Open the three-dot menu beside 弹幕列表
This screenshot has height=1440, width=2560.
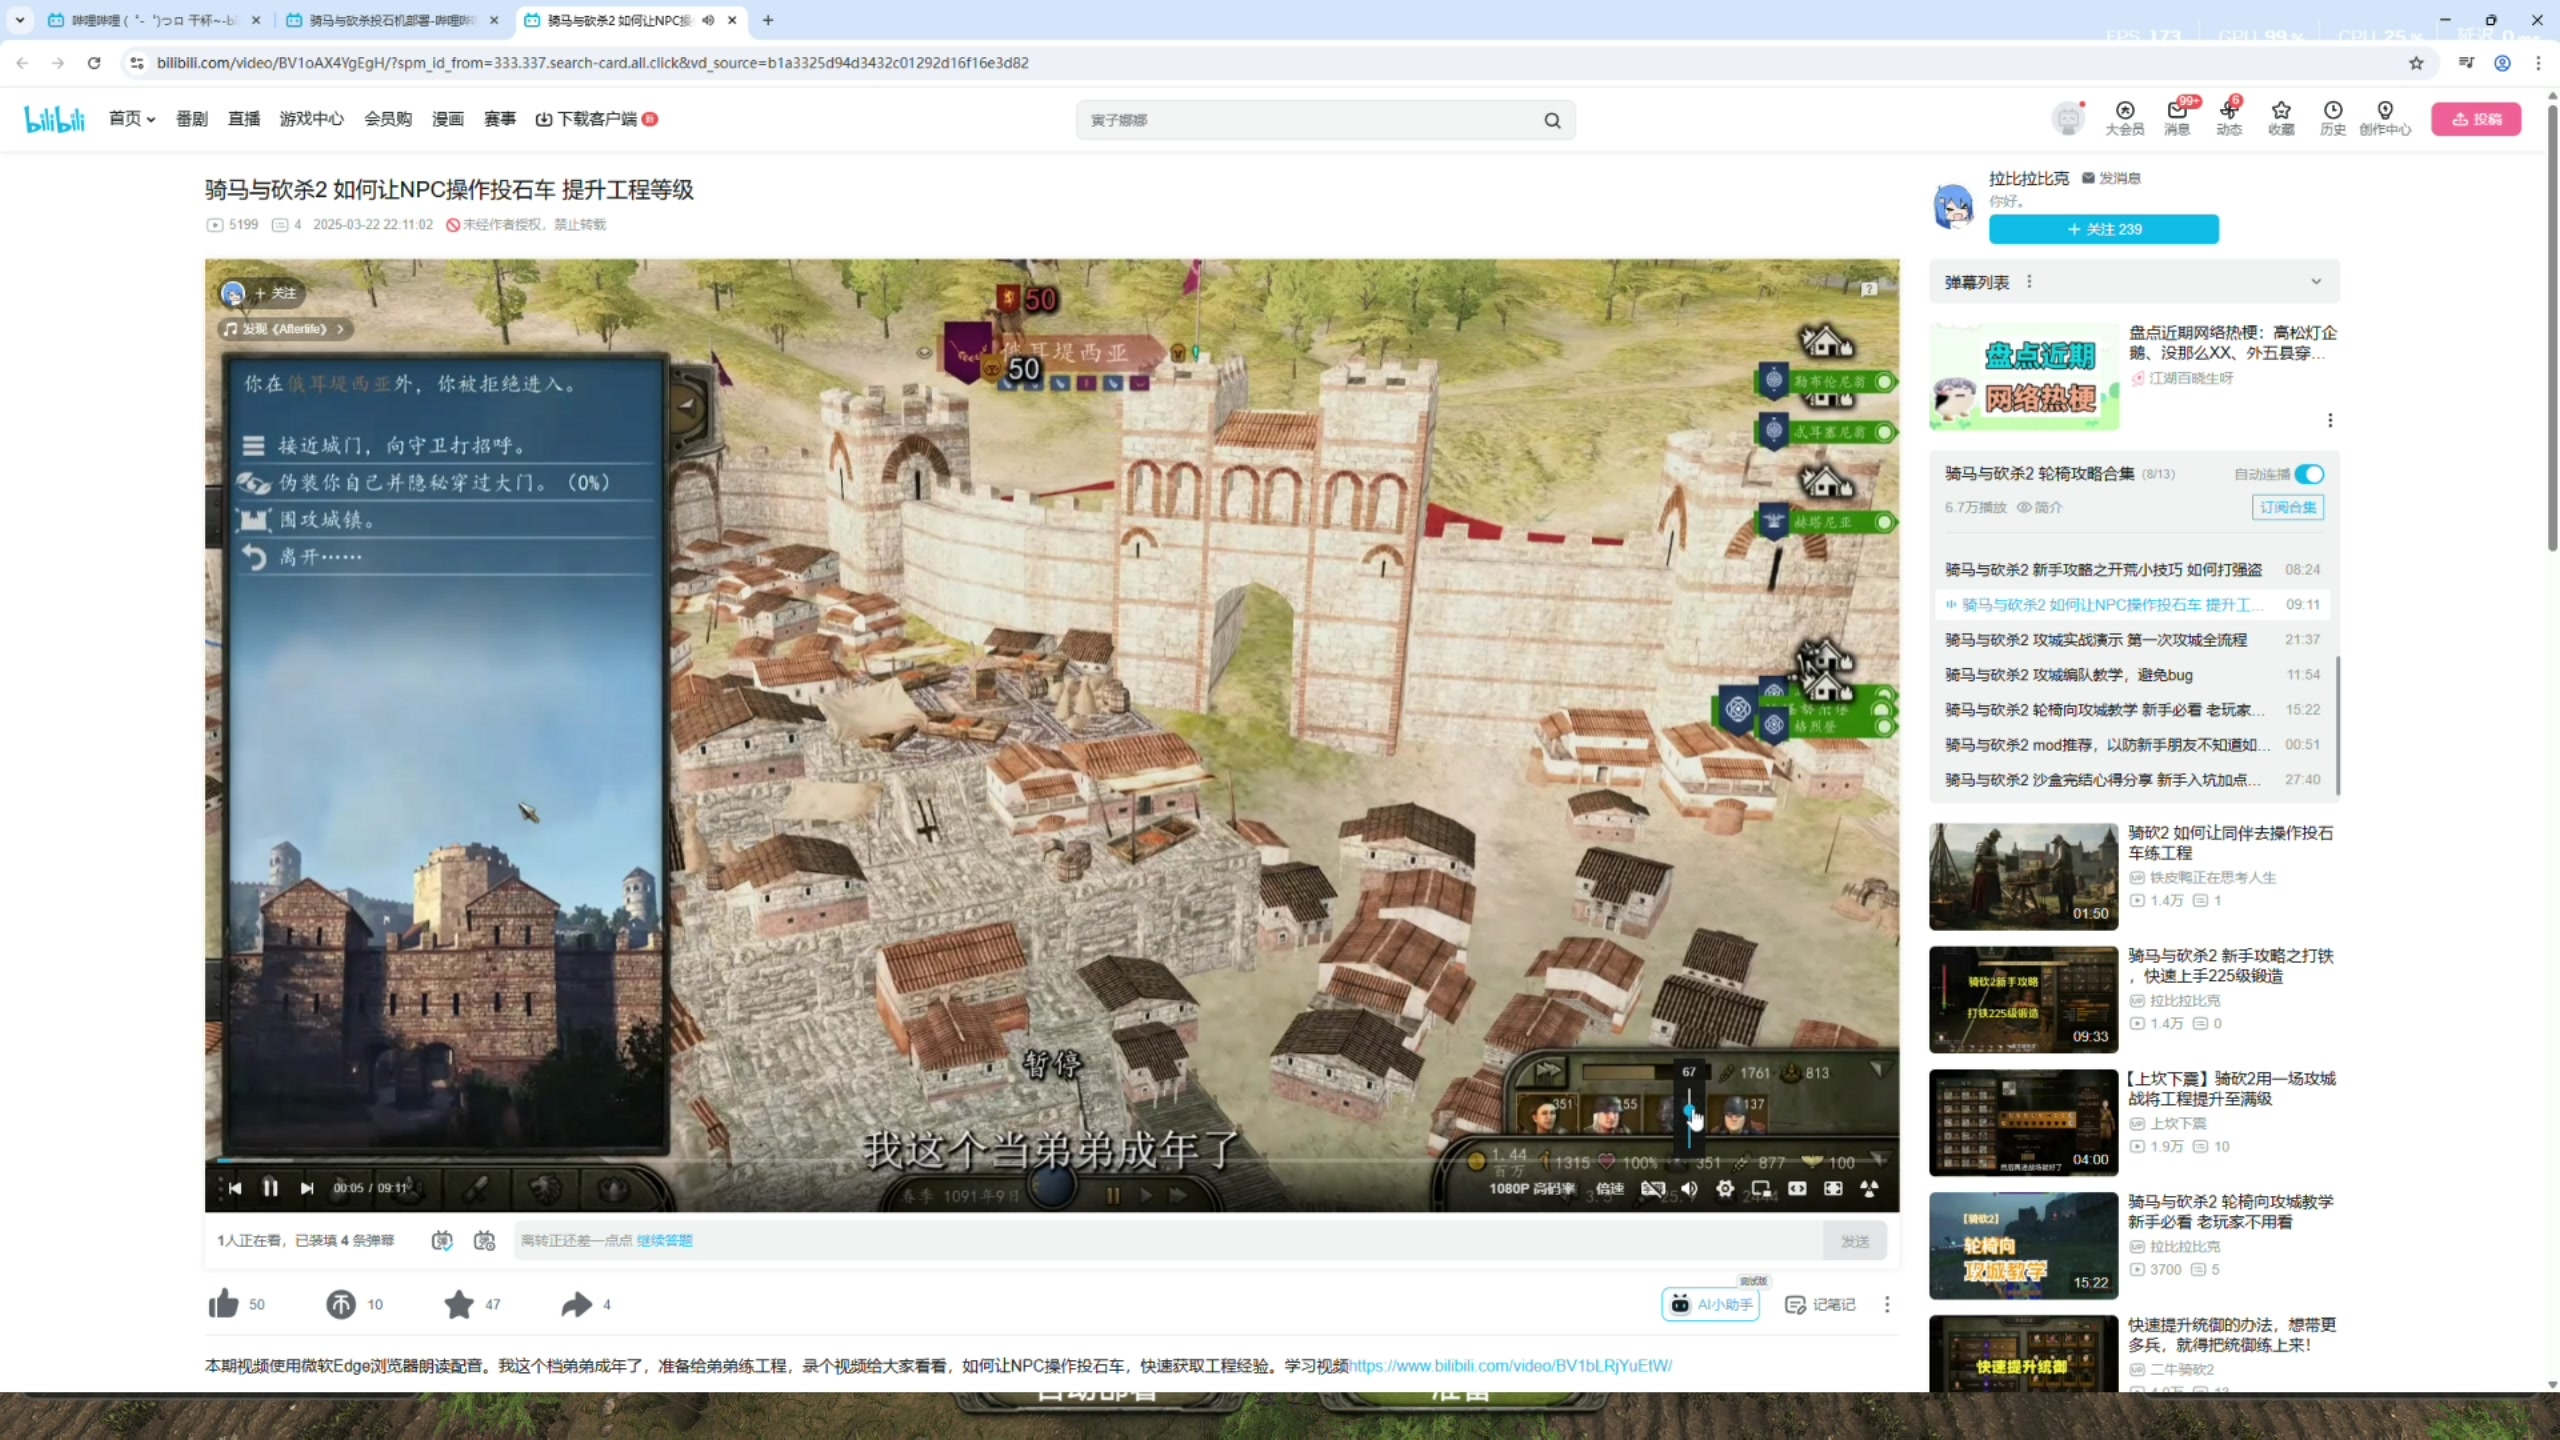click(x=2029, y=282)
